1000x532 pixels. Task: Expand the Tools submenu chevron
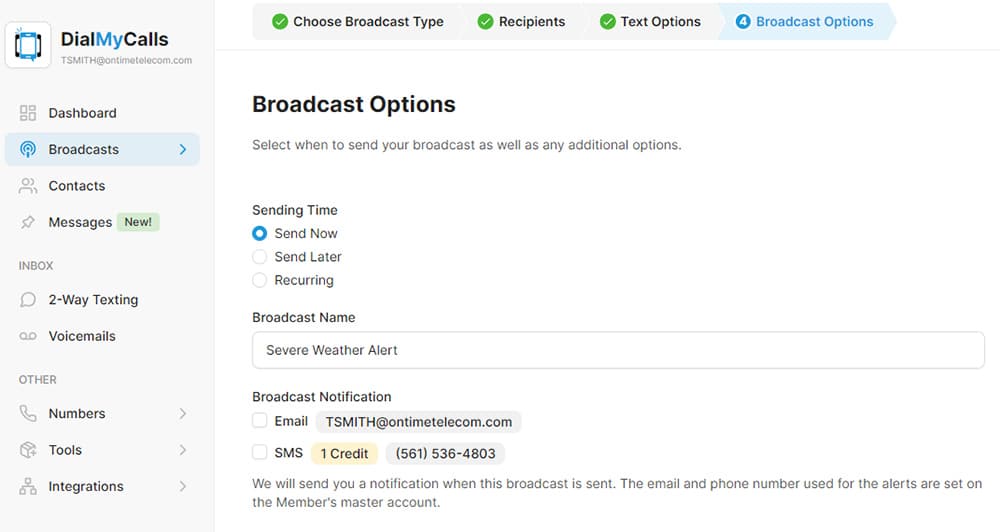pos(183,450)
